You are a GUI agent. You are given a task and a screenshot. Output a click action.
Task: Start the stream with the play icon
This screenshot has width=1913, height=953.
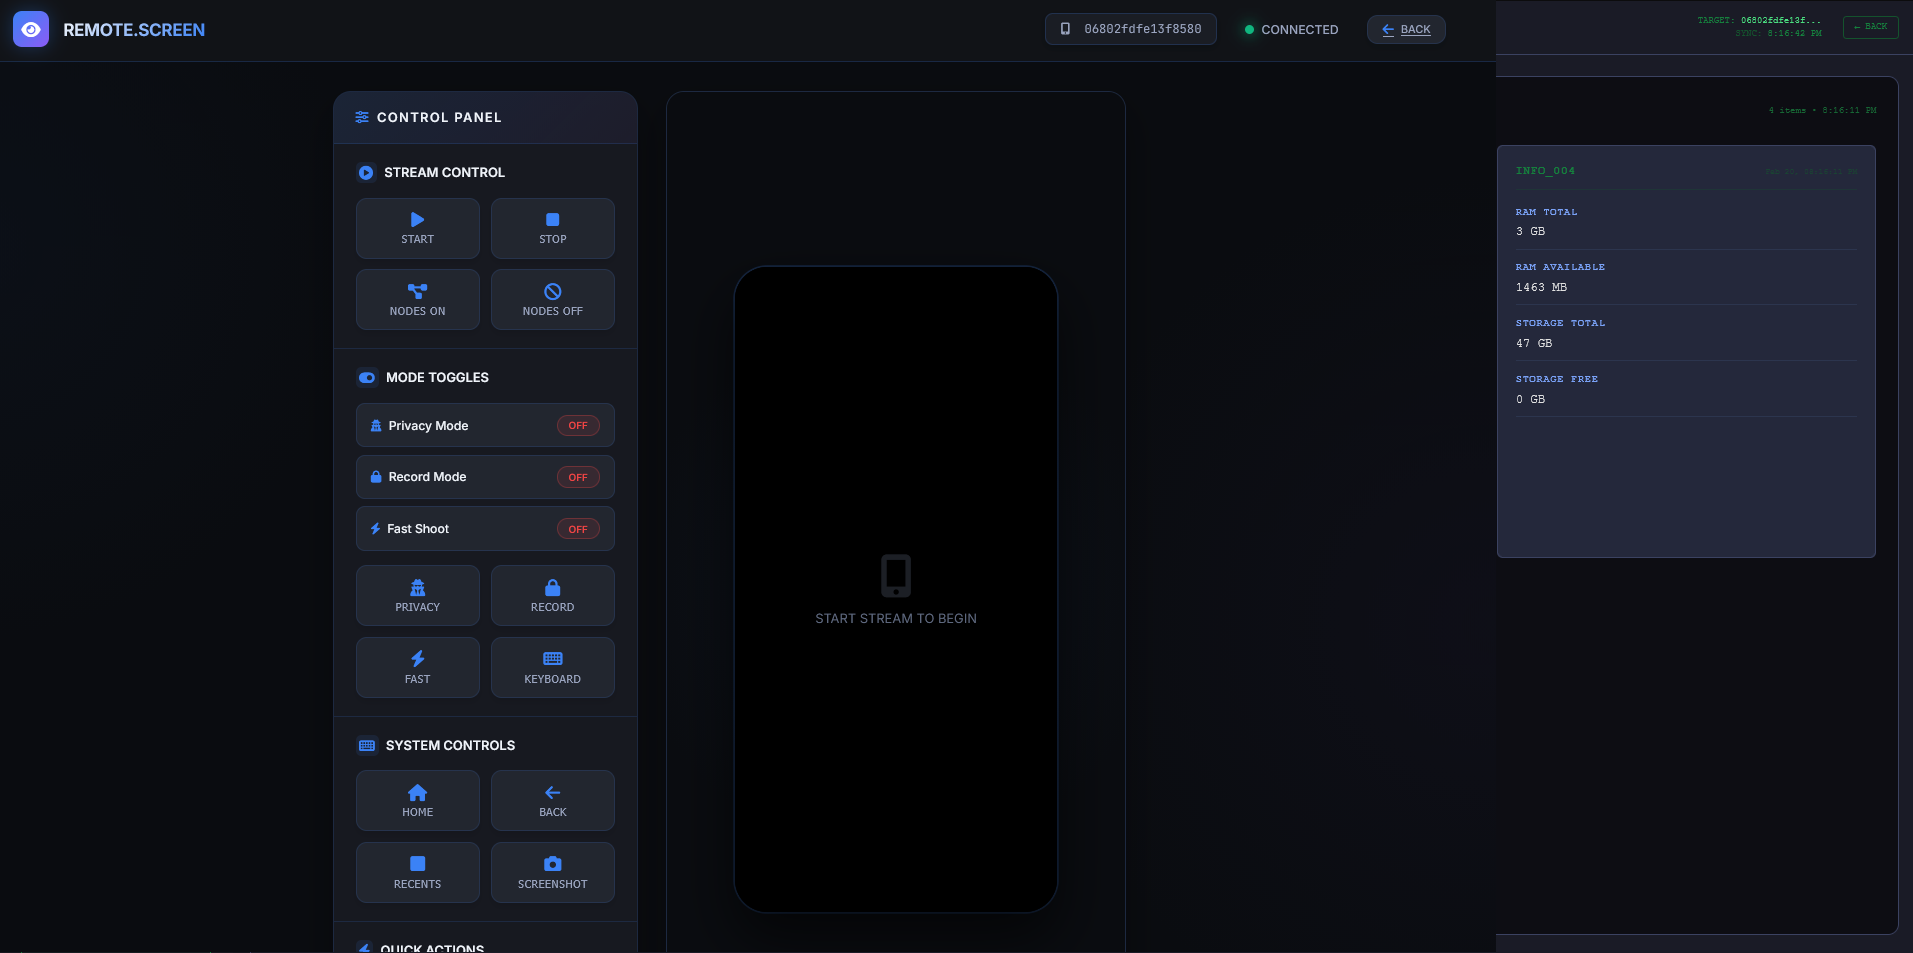click(x=417, y=228)
